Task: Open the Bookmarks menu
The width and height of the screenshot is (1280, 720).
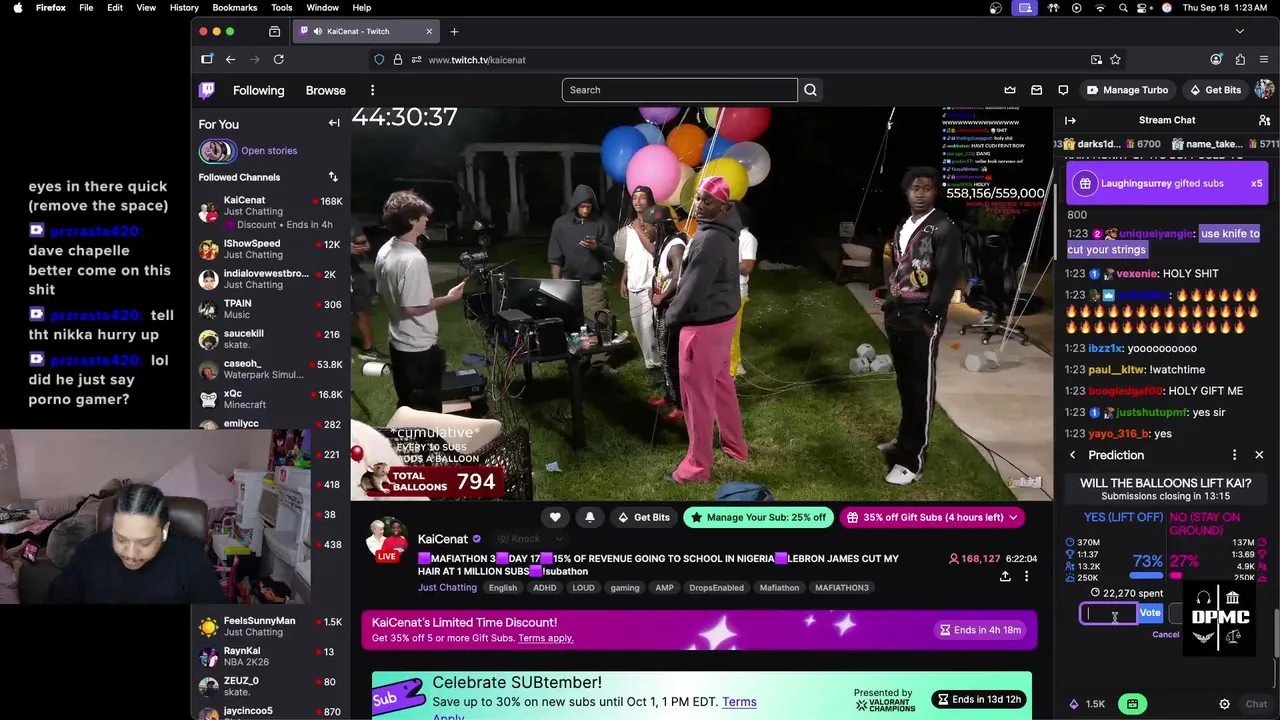Action: pyautogui.click(x=234, y=7)
